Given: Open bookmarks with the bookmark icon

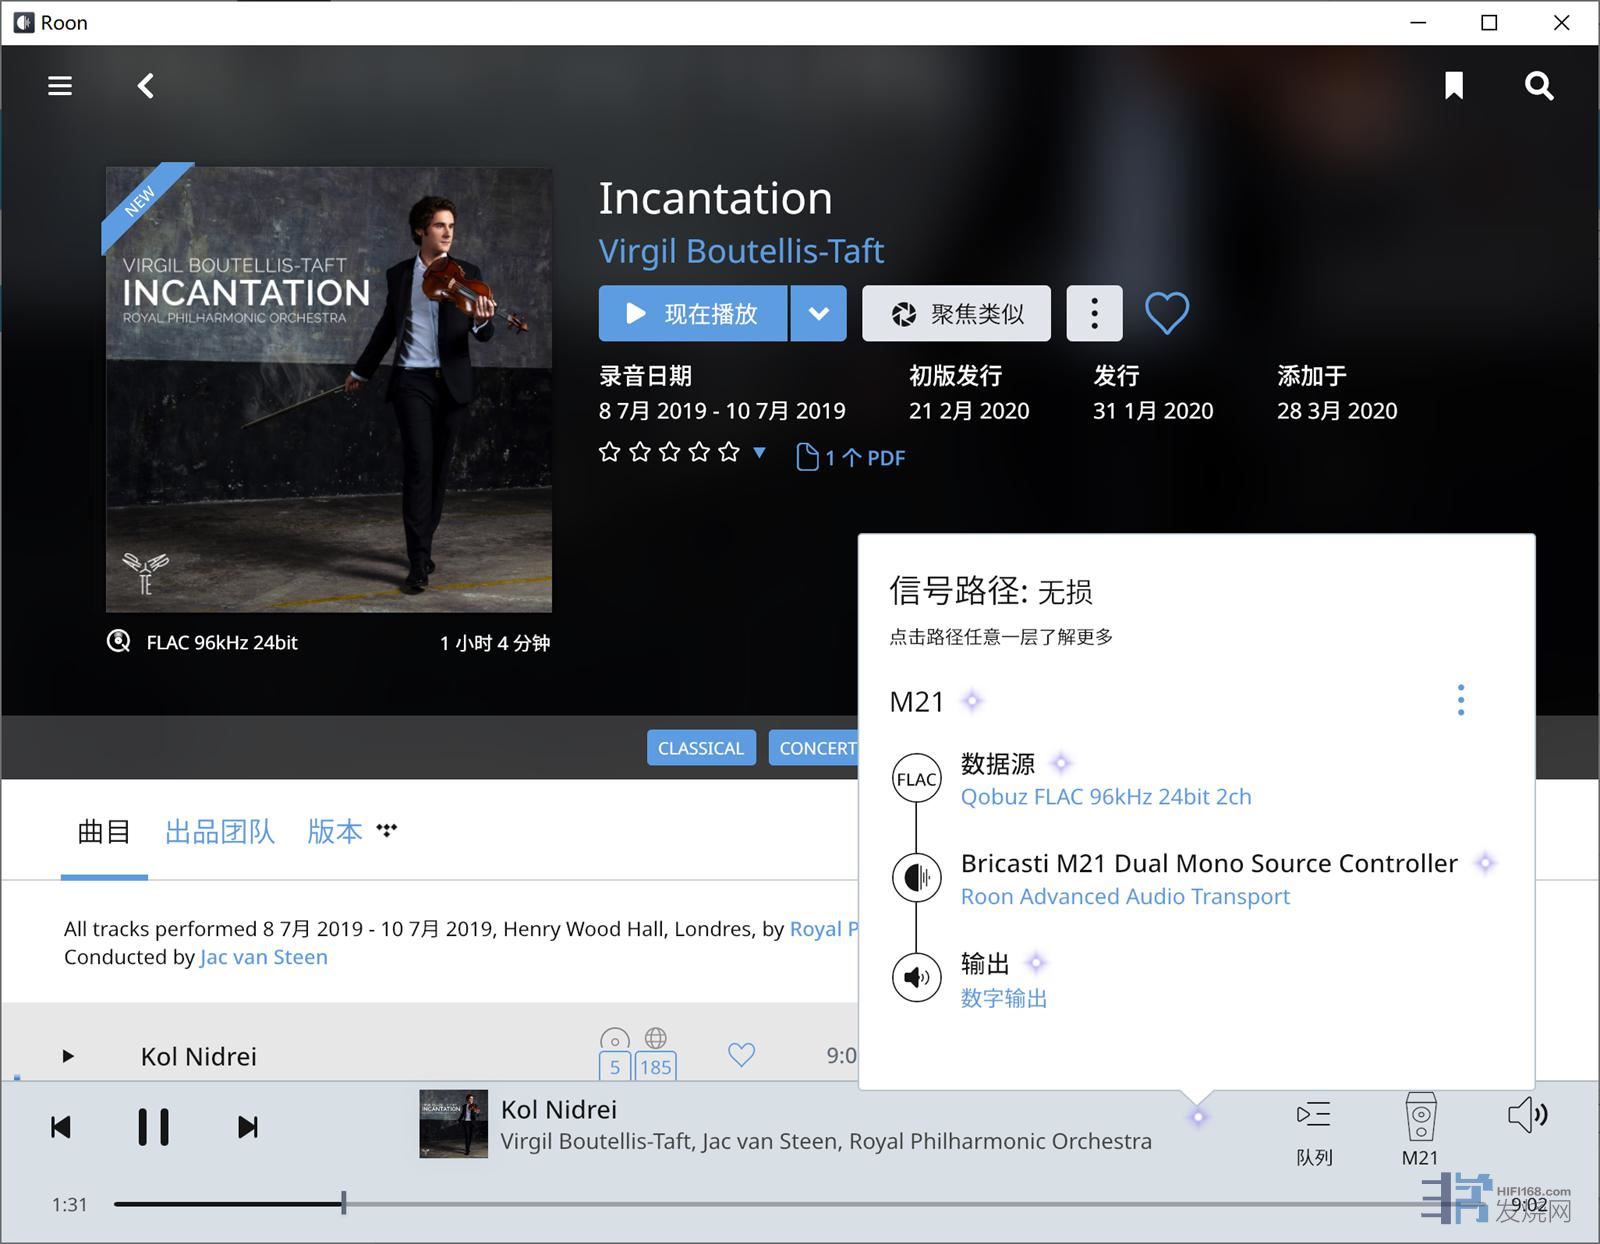Looking at the screenshot, I should [x=1454, y=86].
